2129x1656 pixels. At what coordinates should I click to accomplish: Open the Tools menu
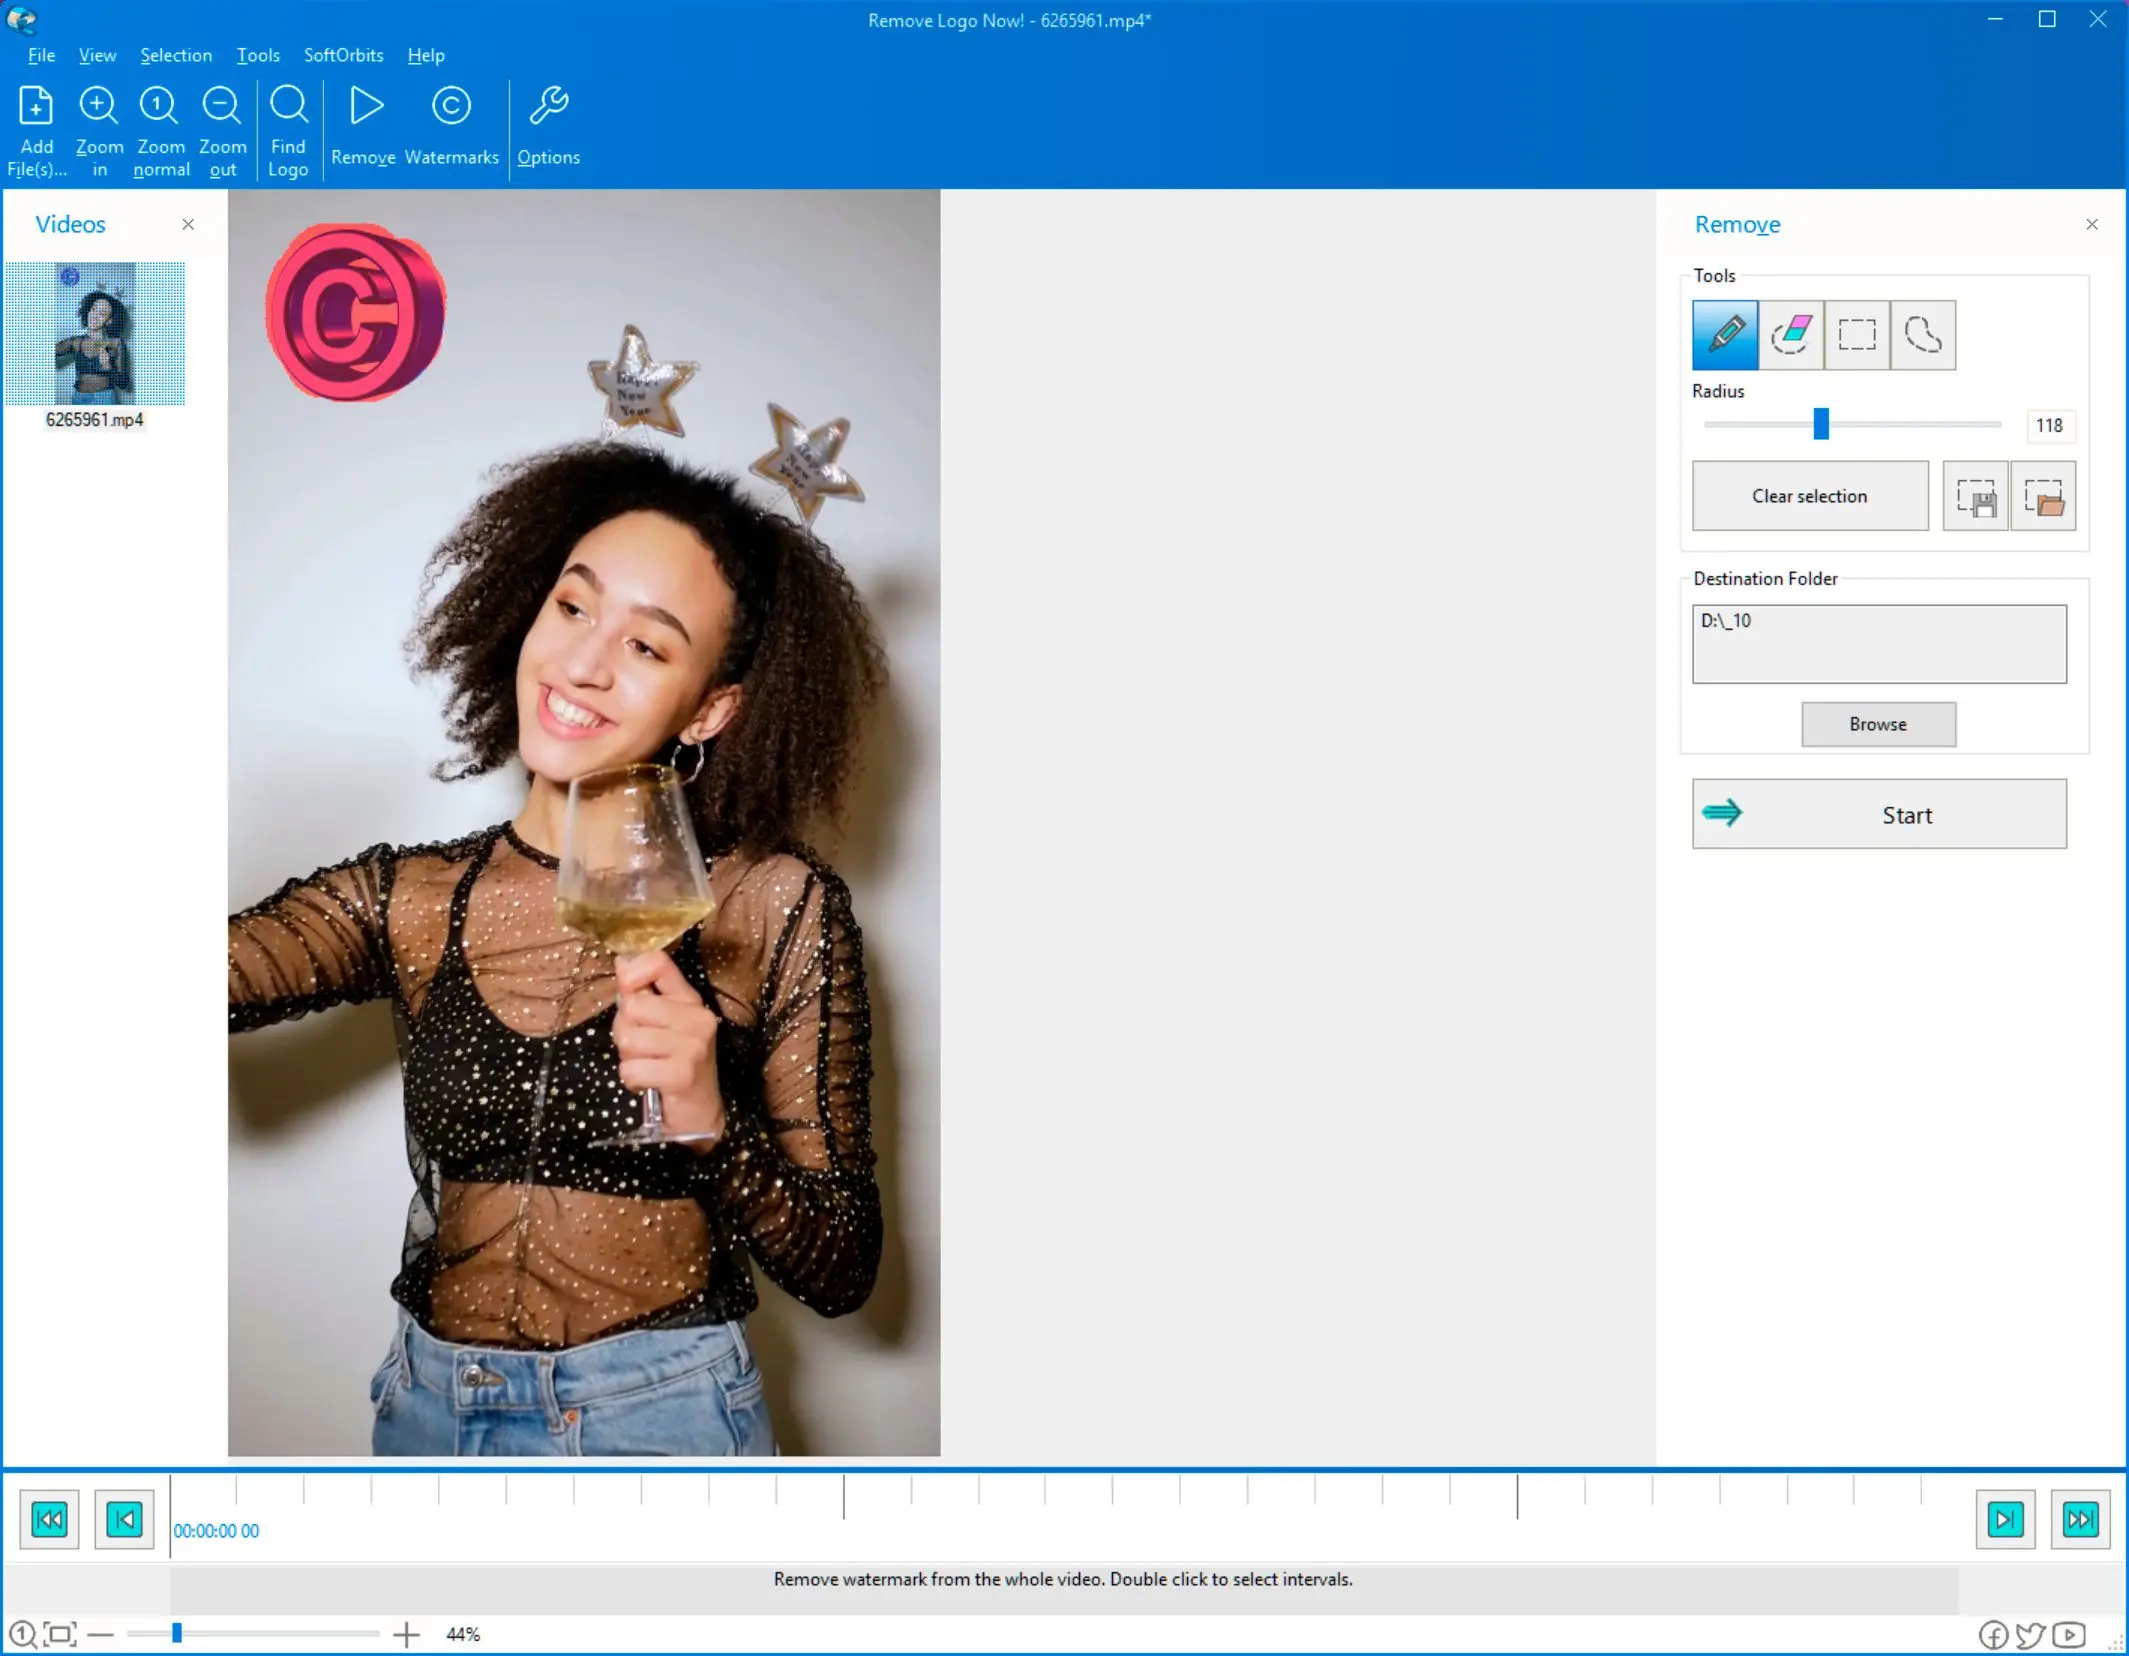pyautogui.click(x=256, y=54)
